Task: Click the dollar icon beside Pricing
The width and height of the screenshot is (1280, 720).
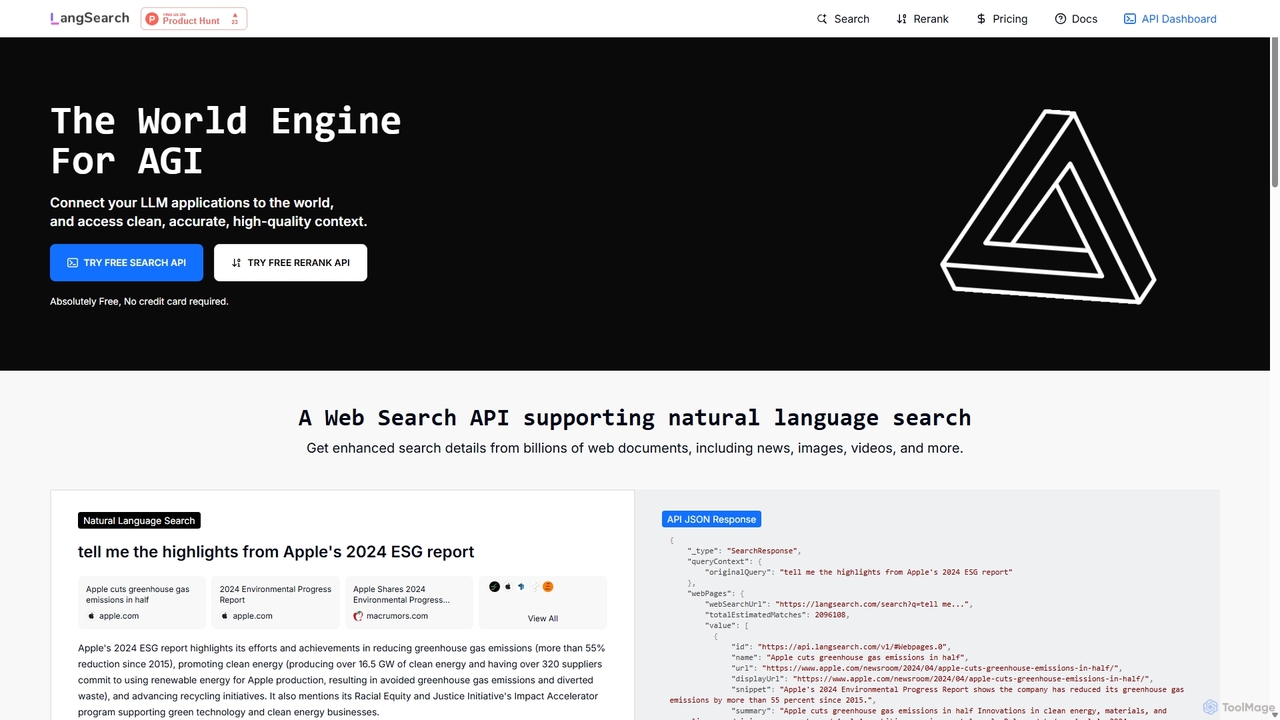Action: click(981, 19)
